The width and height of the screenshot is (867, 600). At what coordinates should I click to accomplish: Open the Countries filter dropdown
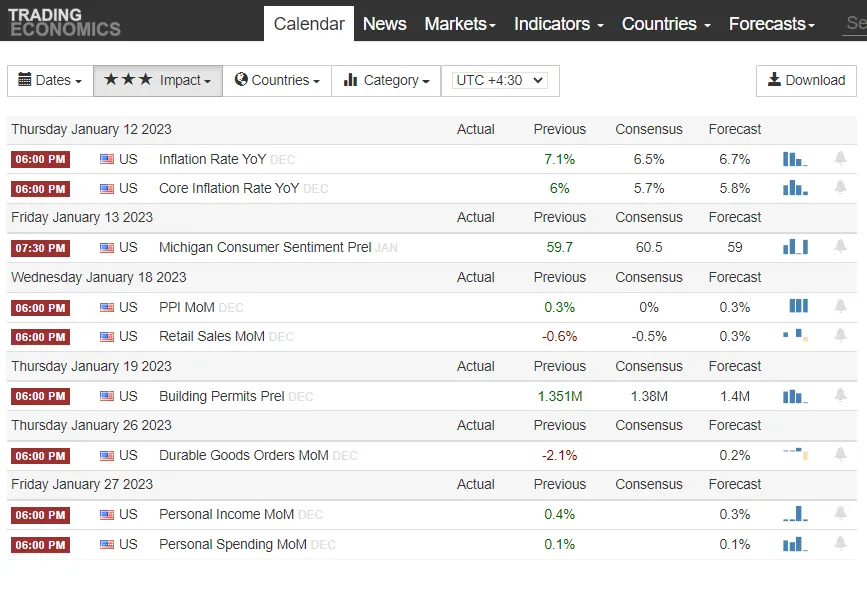tap(277, 81)
